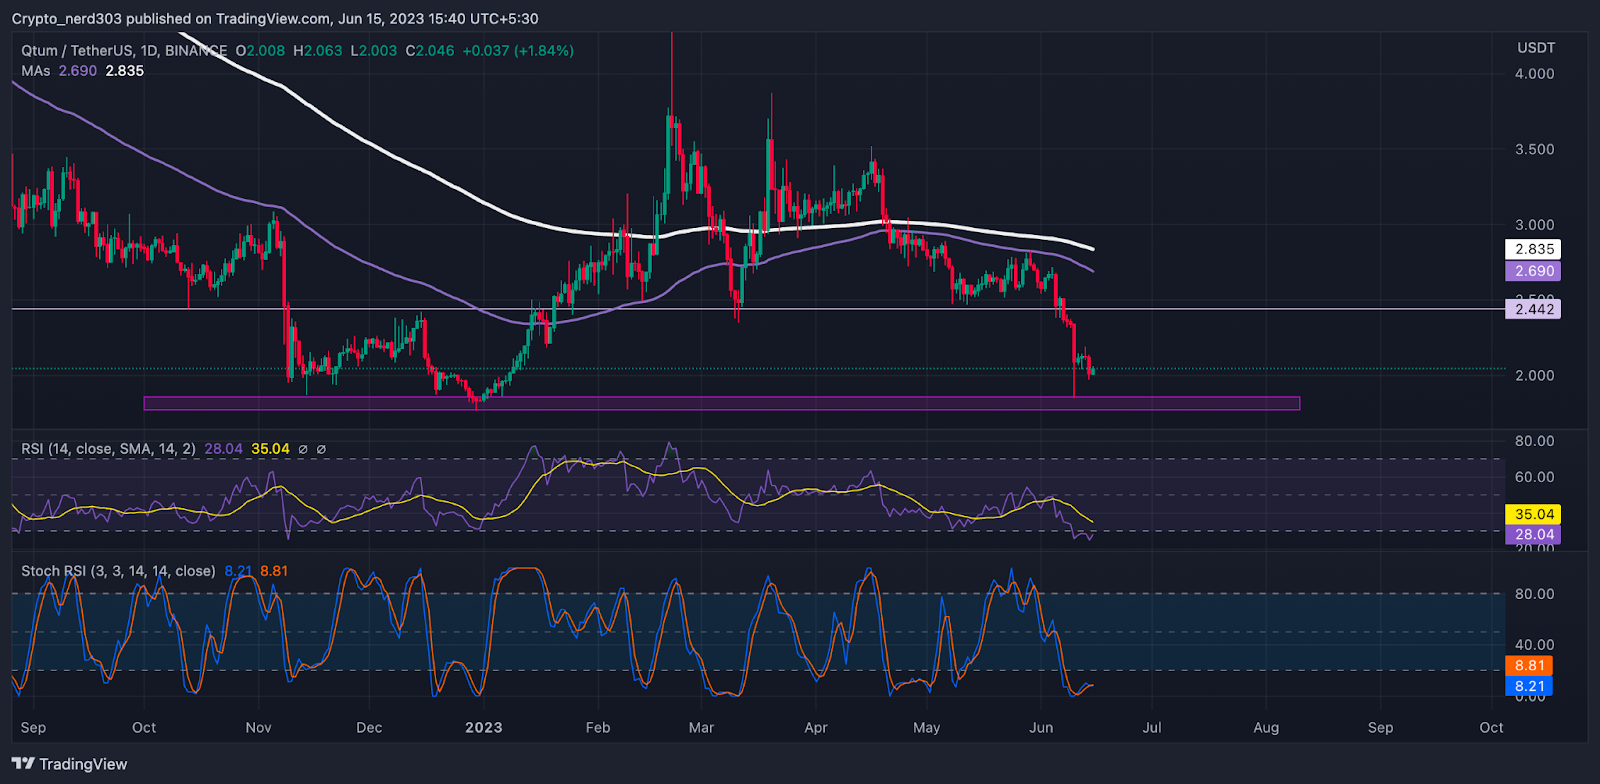Select the Stoch RSI (3, 3, 14, 14, close) legend

point(118,571)
